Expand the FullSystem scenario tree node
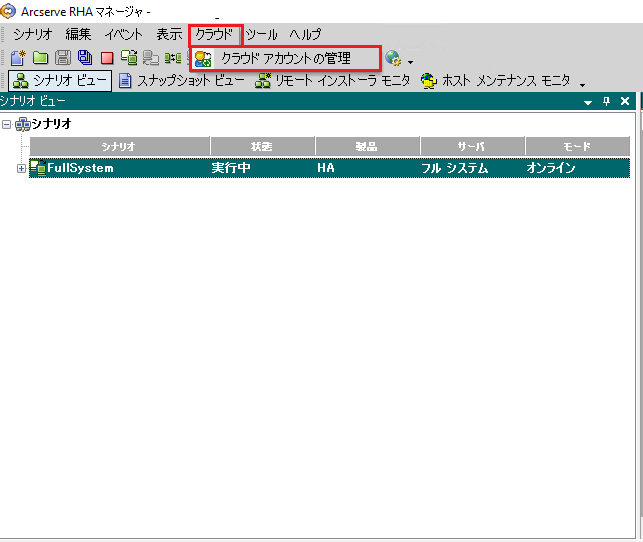Image resolution: width=643 pixels, height=542 pixels. click(22, 168)
